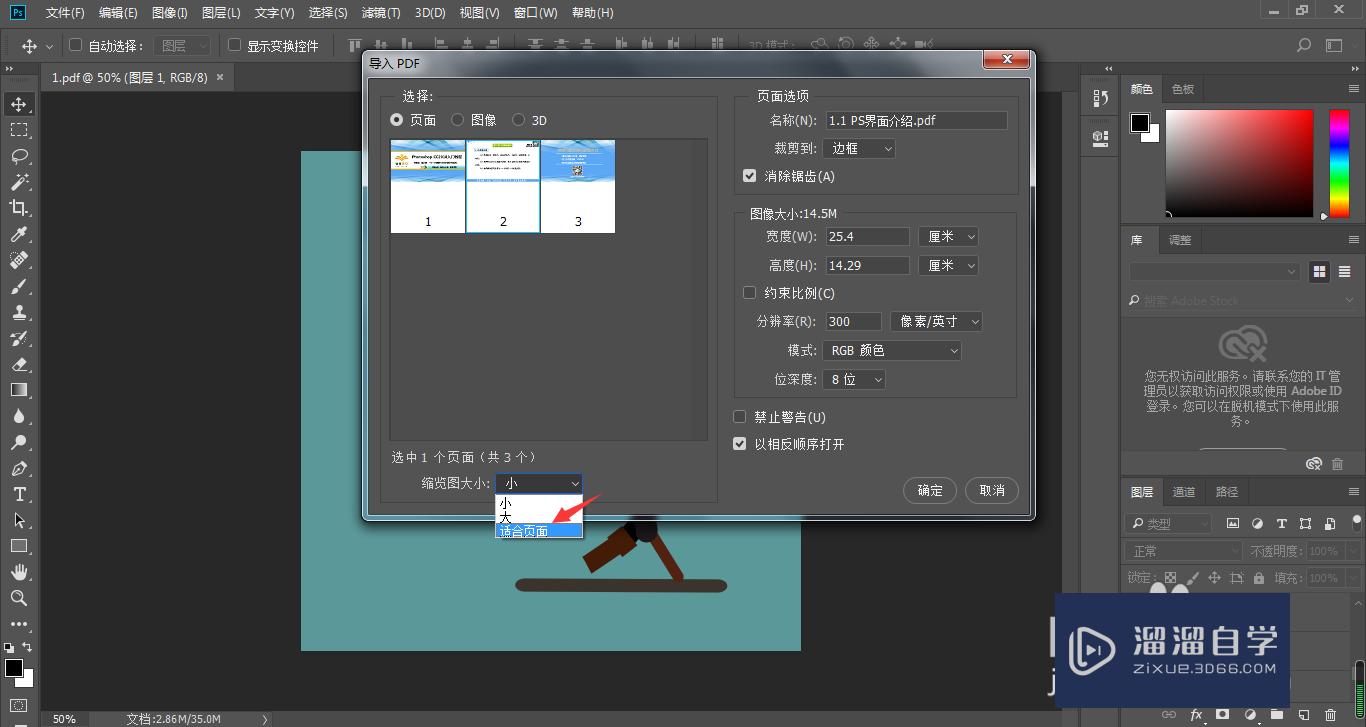Open the History panel icon
This screenshot has width=1366, height=727.
1101,97
